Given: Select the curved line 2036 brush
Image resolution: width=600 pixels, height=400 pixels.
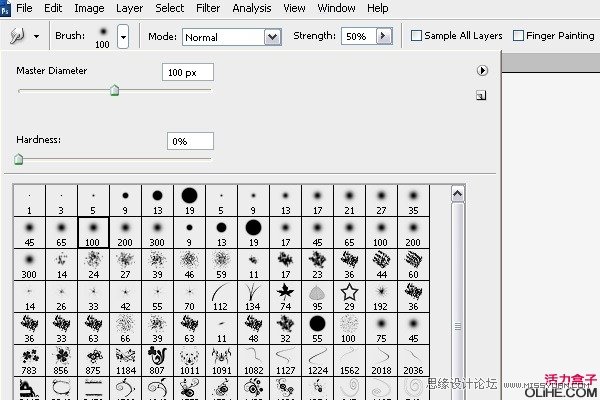Looking at the screenshot, I should 413,361.
